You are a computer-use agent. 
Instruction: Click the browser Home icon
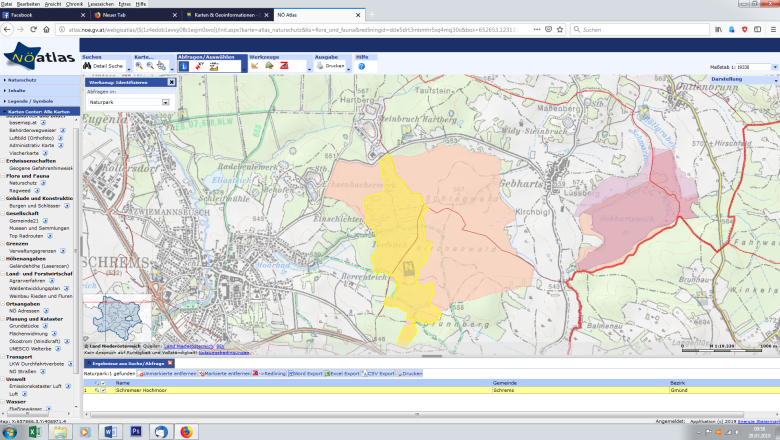click(46, 29)
